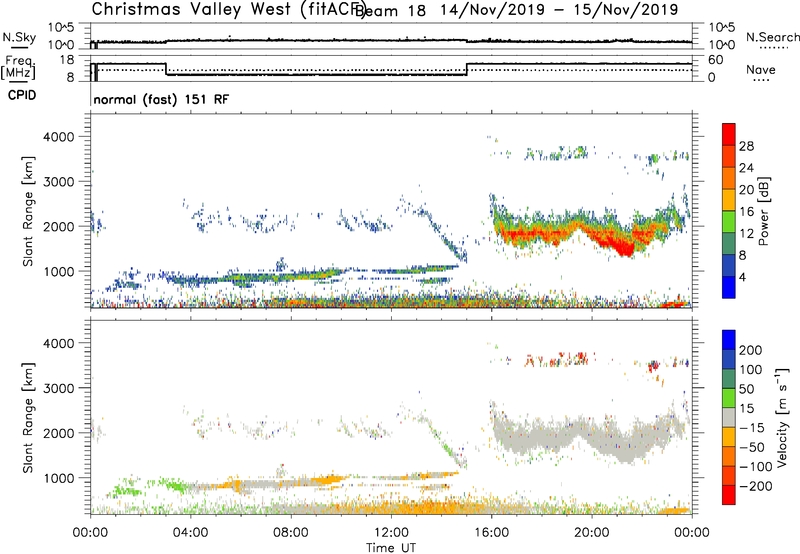Select the "N.Sky" legend label

click(x=19, y=38)
